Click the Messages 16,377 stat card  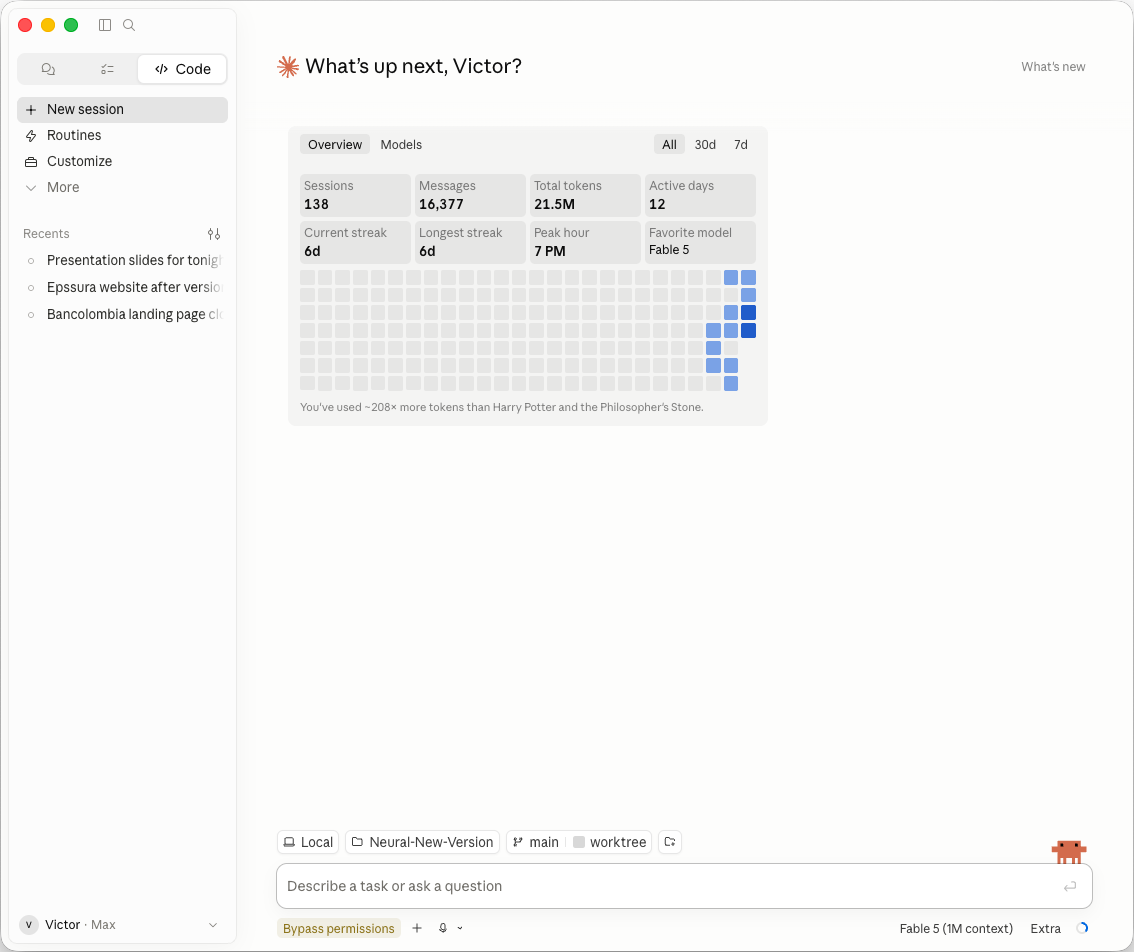[x=470, y=195]
